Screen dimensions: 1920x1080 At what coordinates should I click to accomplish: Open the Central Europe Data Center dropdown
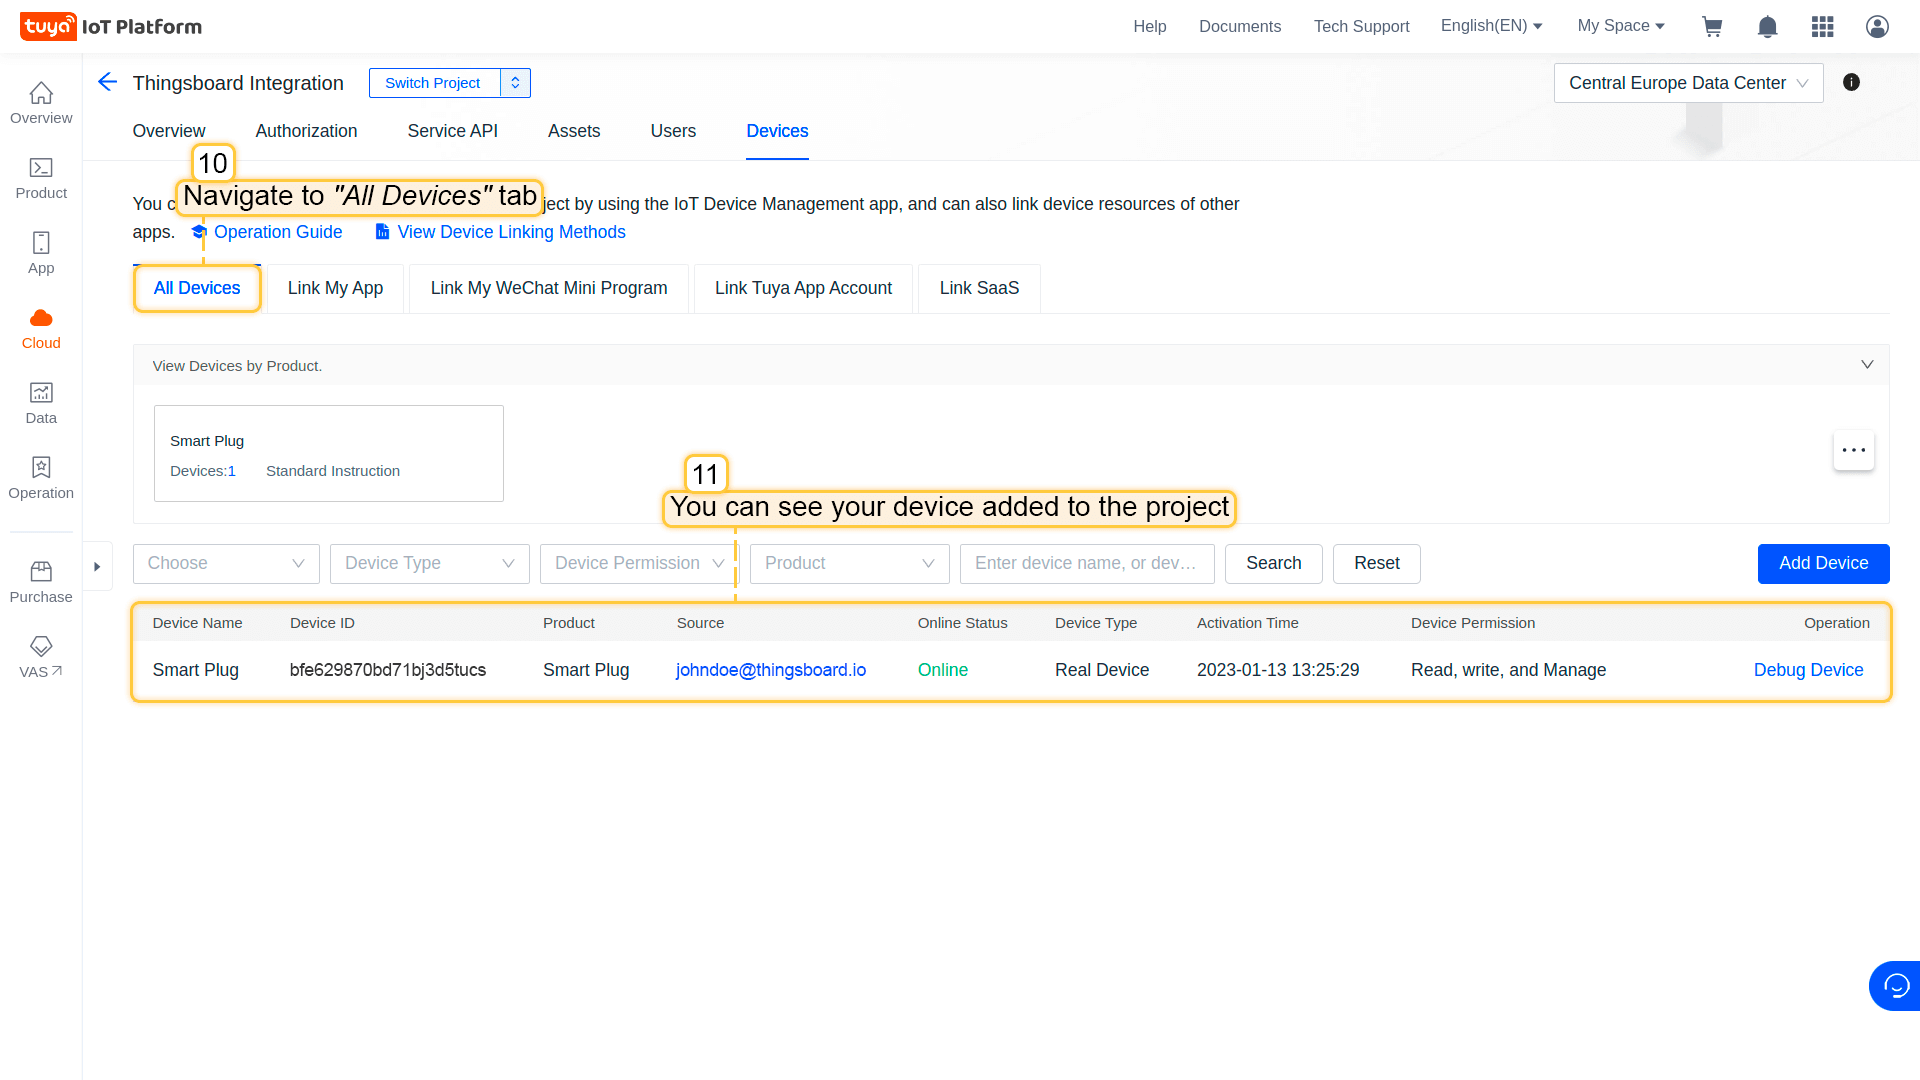click(1688, 83)
